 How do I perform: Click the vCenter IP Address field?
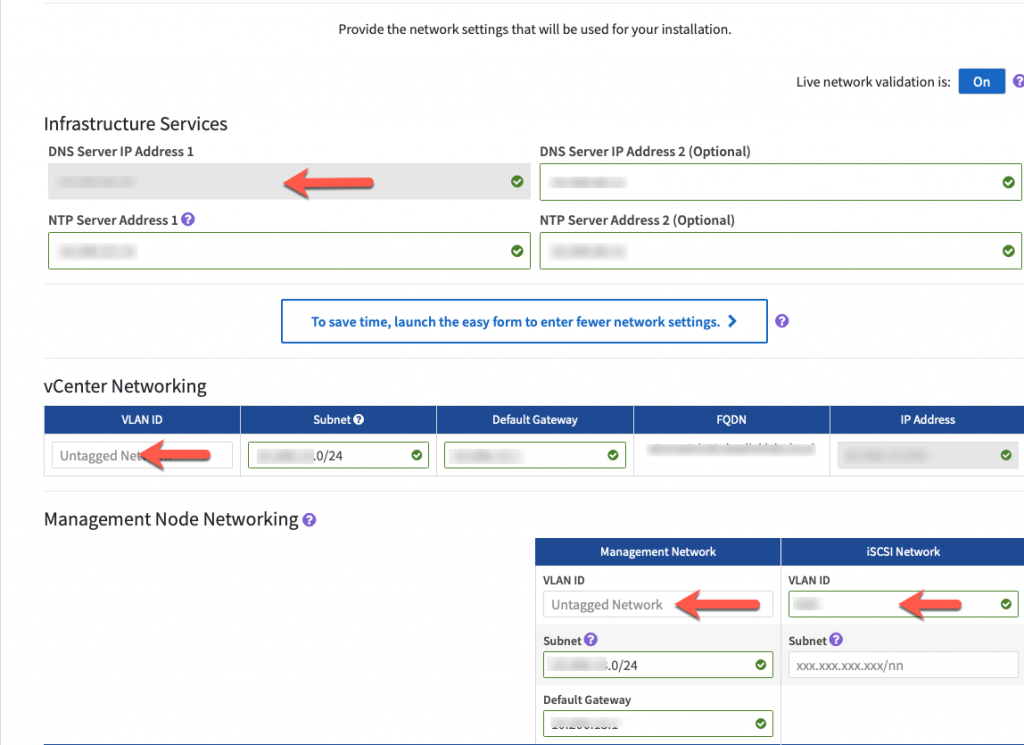click(x=928, y=455)
